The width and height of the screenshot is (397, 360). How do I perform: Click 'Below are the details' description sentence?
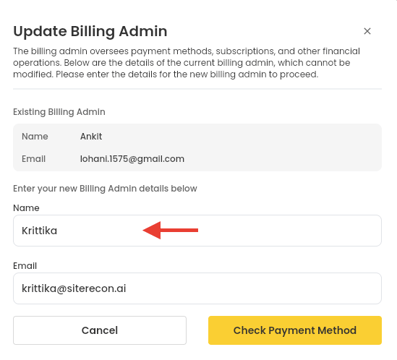[x=207, y=63]
